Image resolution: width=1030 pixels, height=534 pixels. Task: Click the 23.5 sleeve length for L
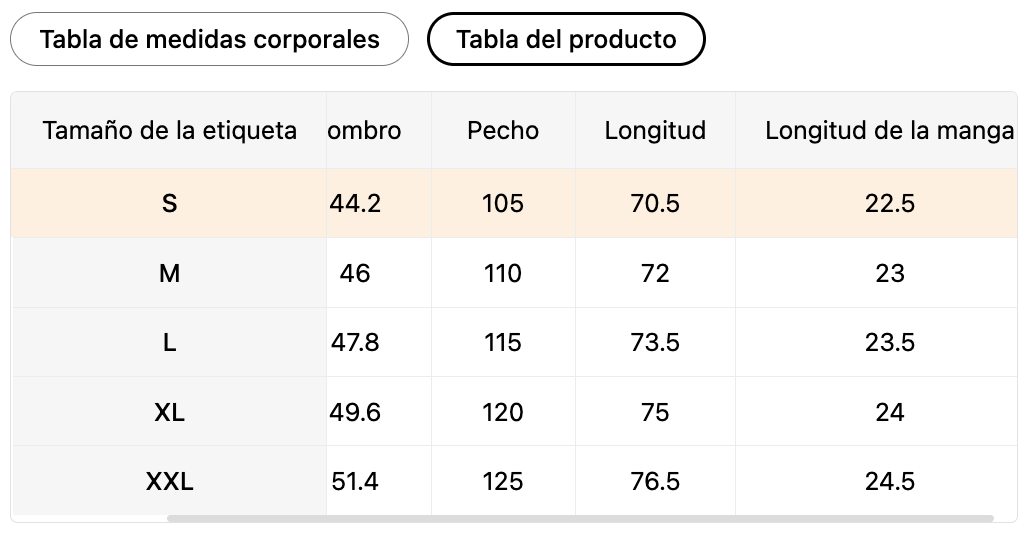coord(889,342)
